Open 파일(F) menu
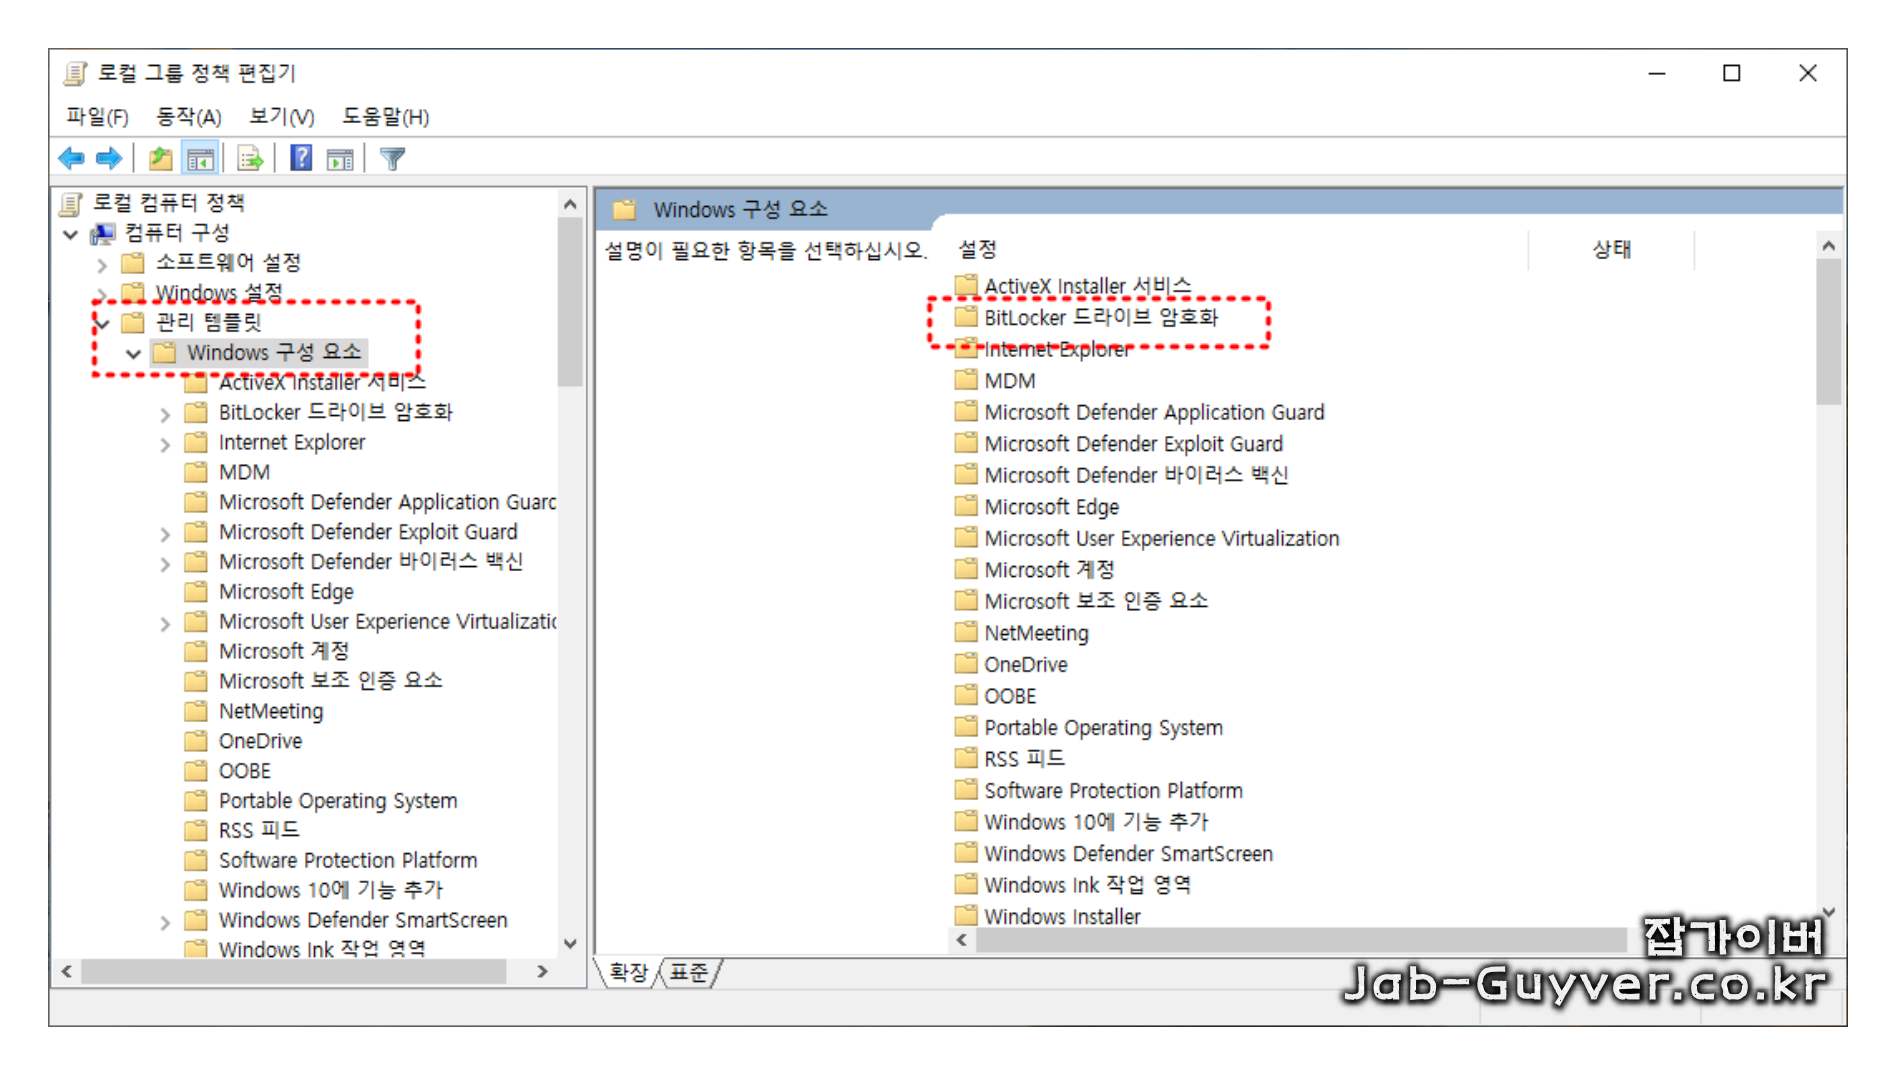The width and height of the screenshot is (1896, 1075). [97, 117]
